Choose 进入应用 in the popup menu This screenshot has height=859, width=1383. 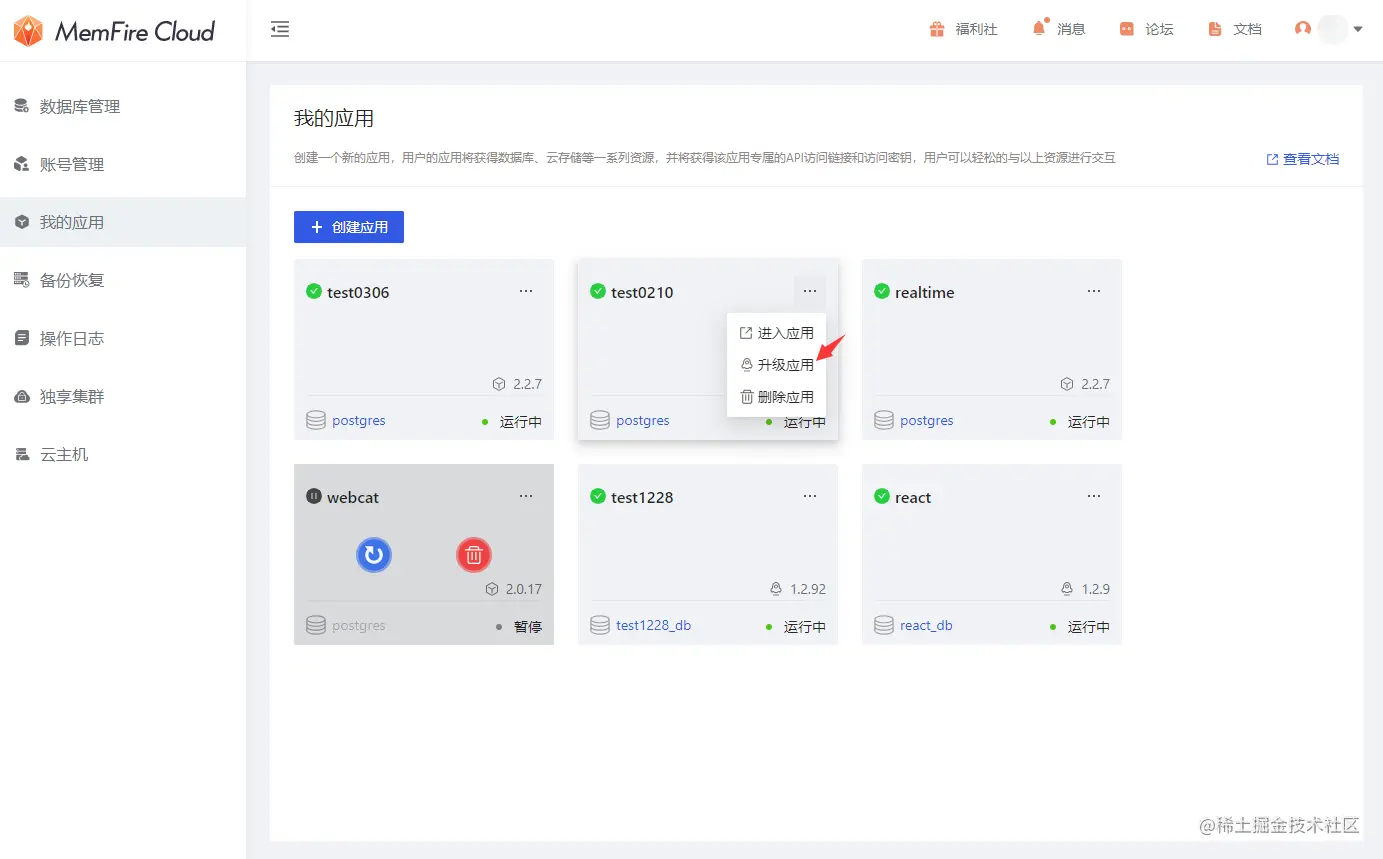click(x=776, y=333)
